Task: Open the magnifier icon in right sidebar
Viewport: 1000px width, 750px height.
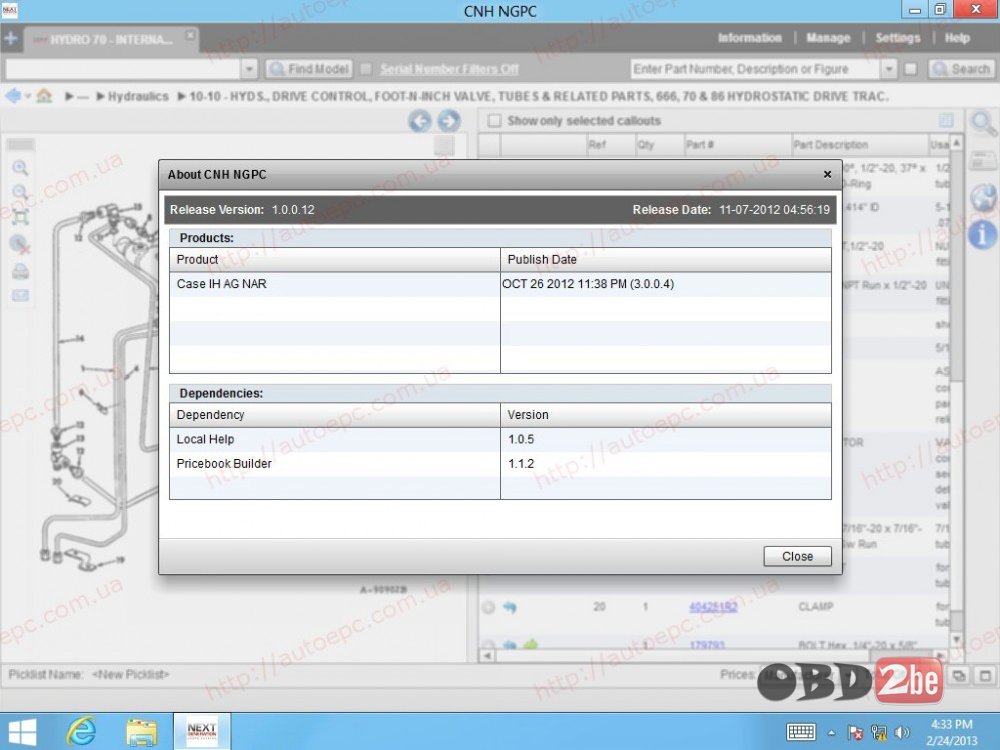Action: tap(983, 123)
